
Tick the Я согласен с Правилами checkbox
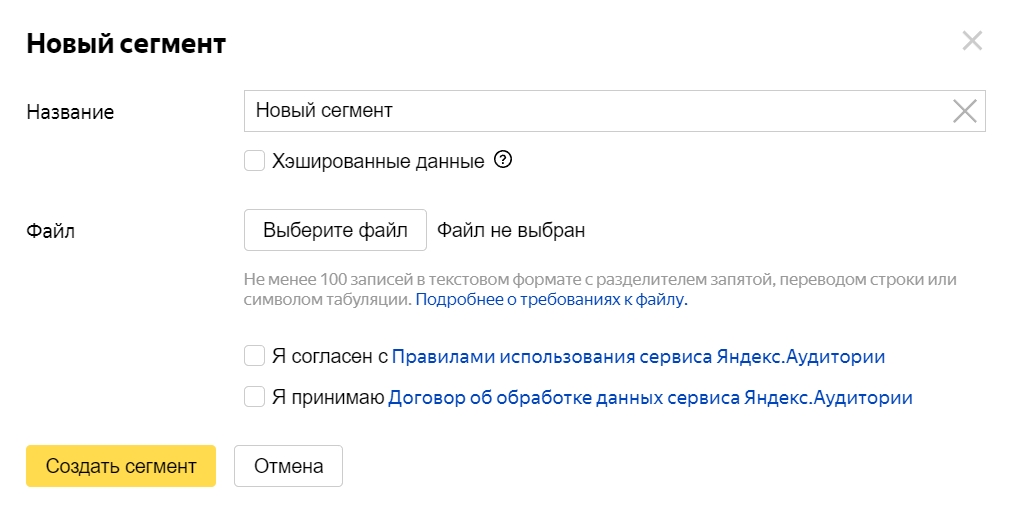(x=255, y=356)
